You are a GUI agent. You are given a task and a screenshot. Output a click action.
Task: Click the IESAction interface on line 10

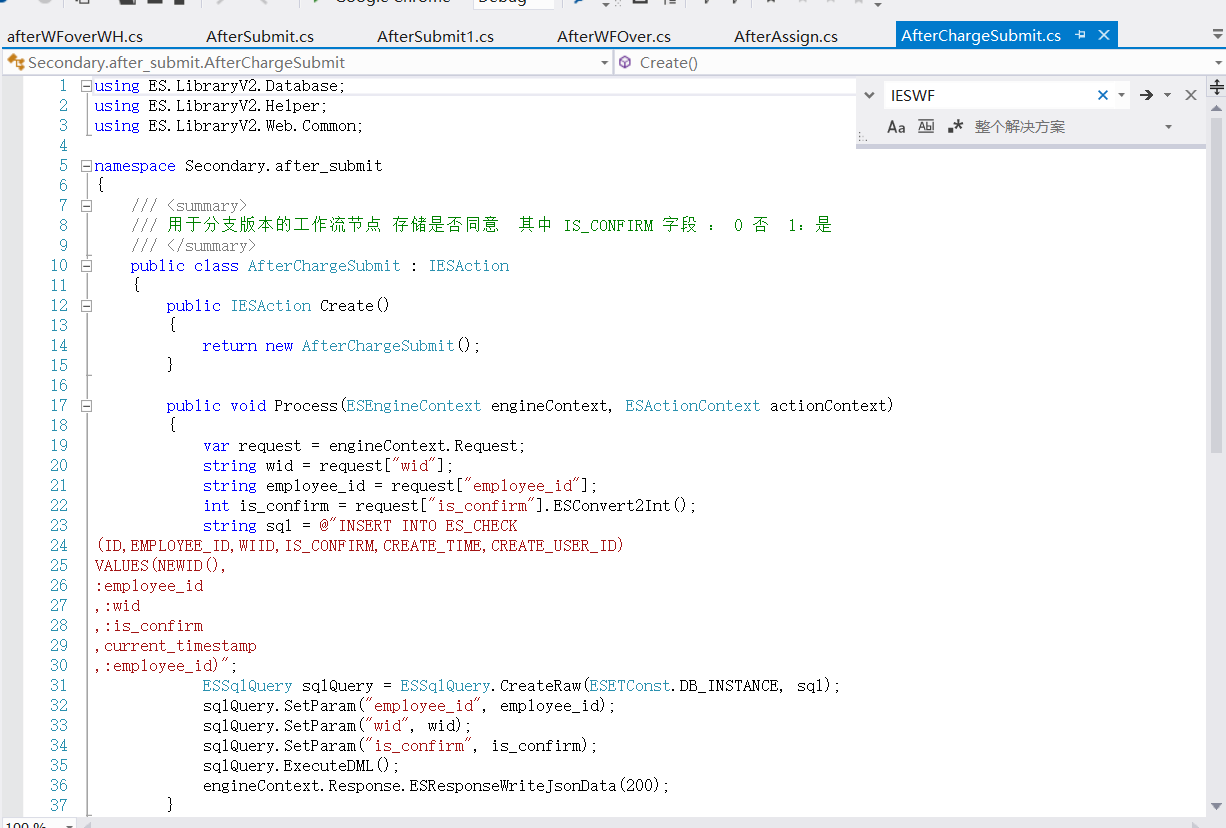(469, 266)
